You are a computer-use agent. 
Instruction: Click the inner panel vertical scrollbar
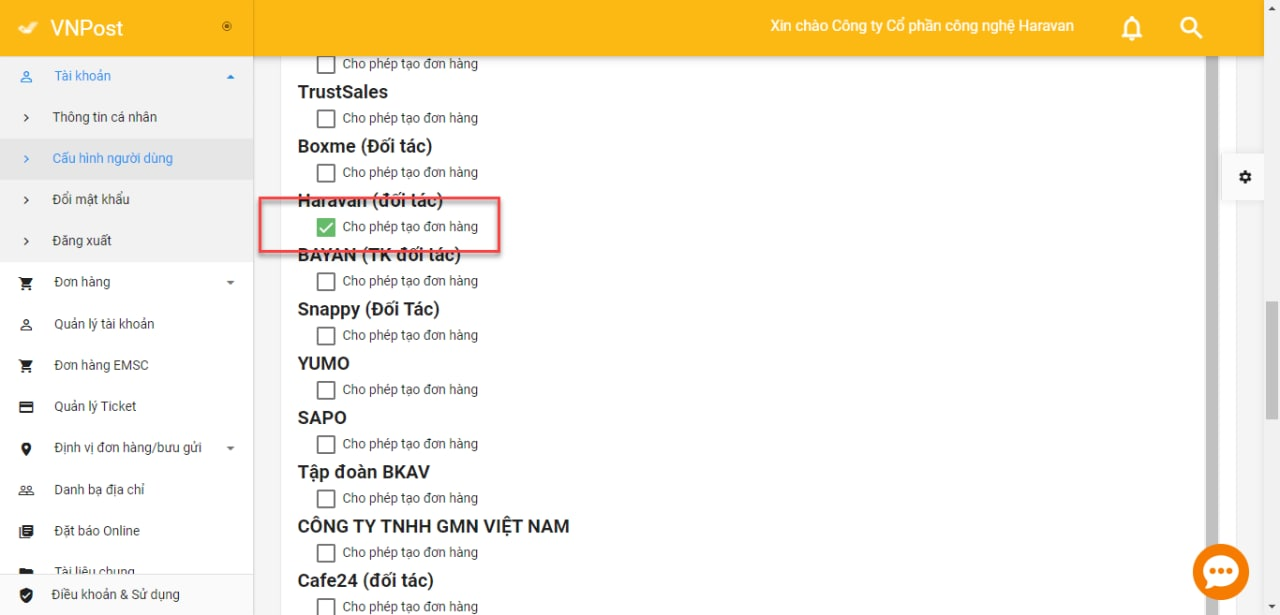click(x=1212, y=335)
